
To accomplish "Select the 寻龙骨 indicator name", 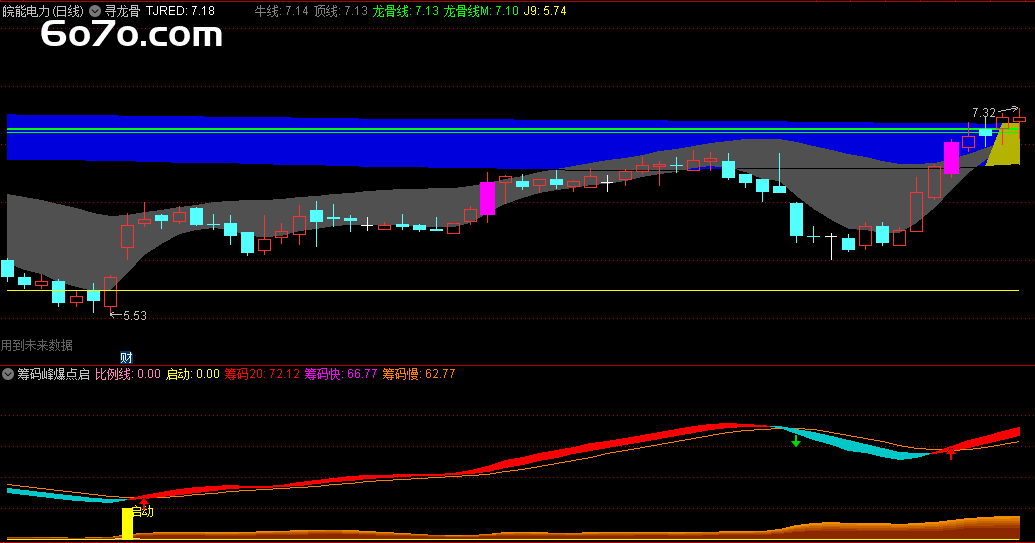I will point(123,11).
